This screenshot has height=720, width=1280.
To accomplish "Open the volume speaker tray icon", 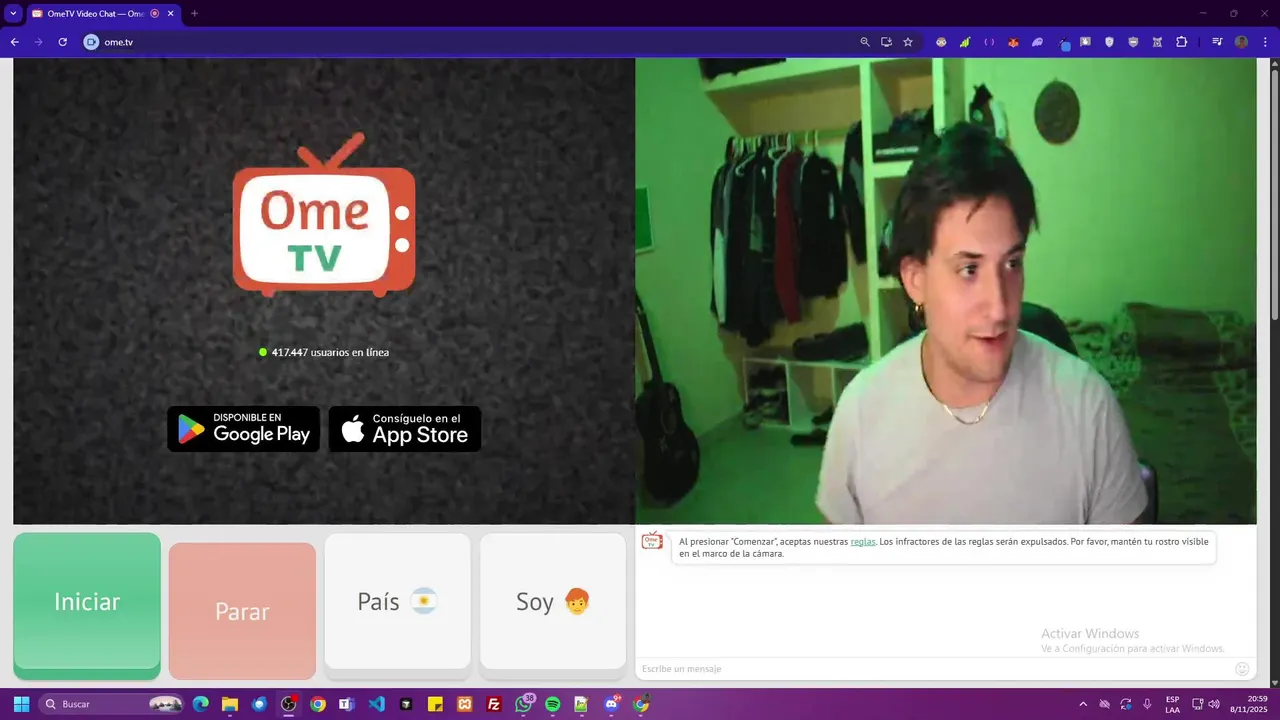I will click(1214, 704).
